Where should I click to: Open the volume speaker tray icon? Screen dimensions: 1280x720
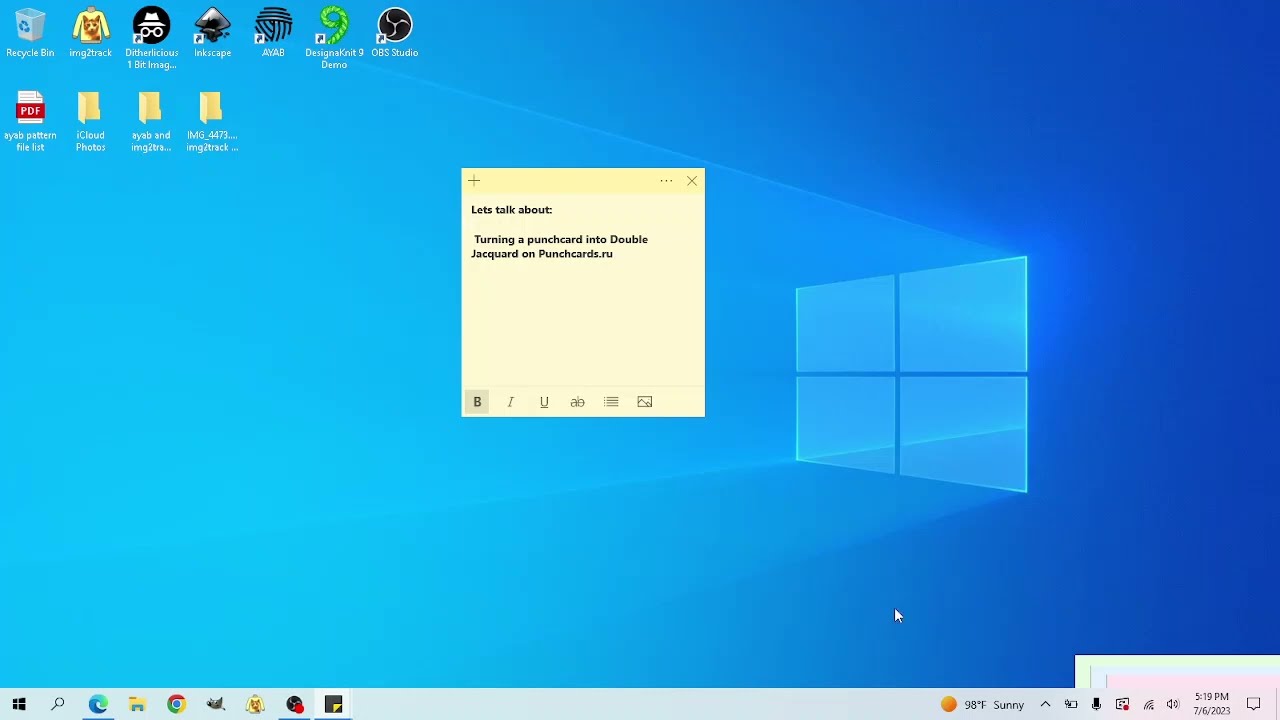coord(1173,705)
